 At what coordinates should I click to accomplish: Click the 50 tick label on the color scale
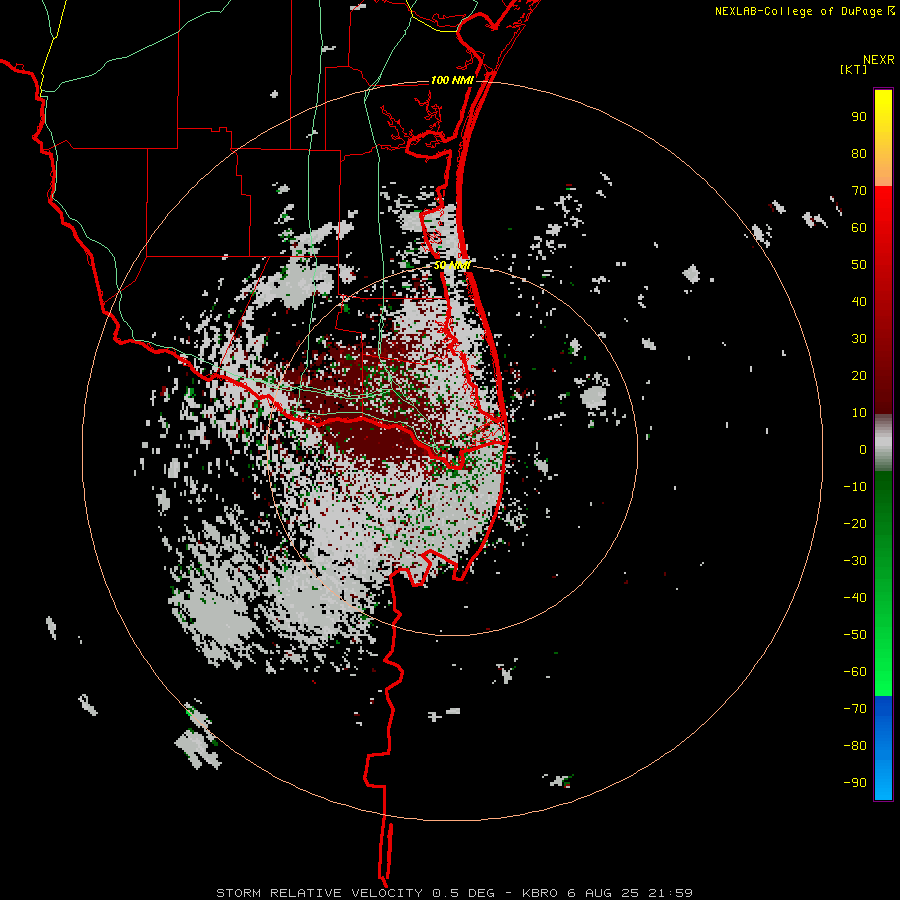click(859, 265)
